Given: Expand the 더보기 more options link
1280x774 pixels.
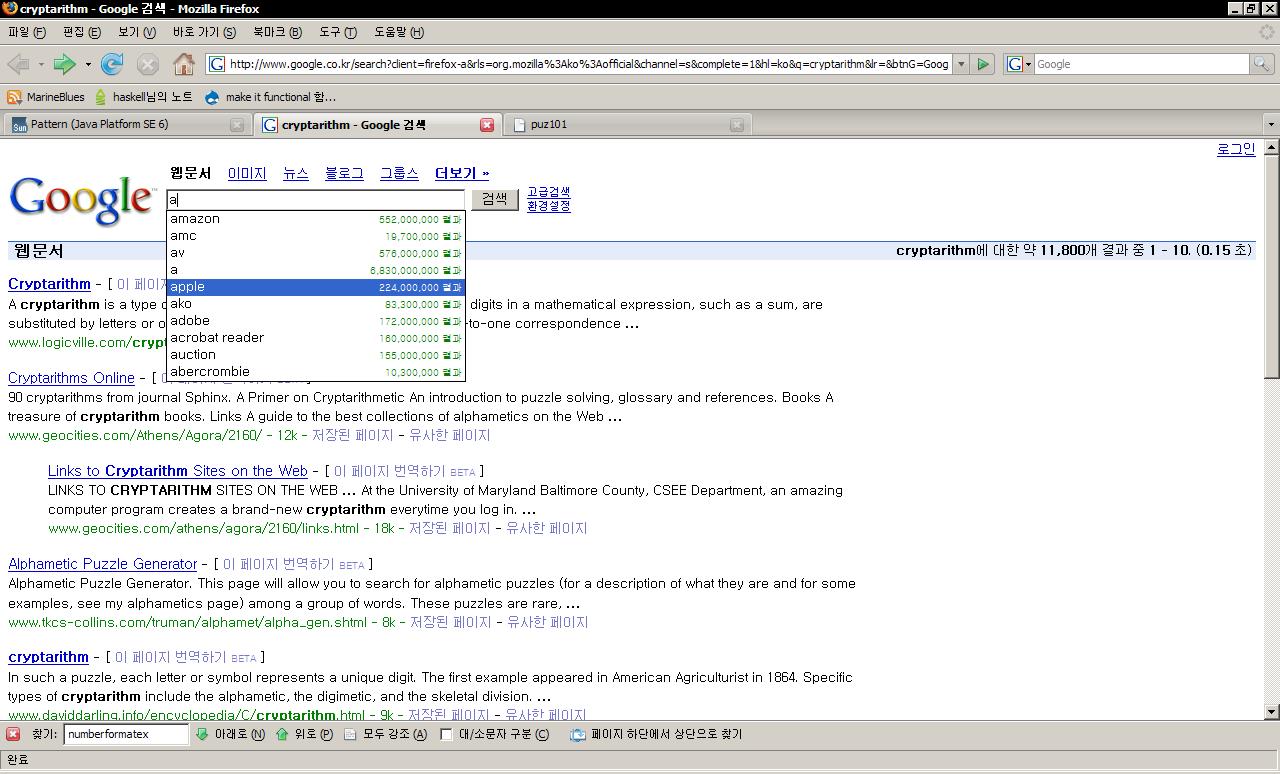Looking at the screenshot, I should pos(462,173).
